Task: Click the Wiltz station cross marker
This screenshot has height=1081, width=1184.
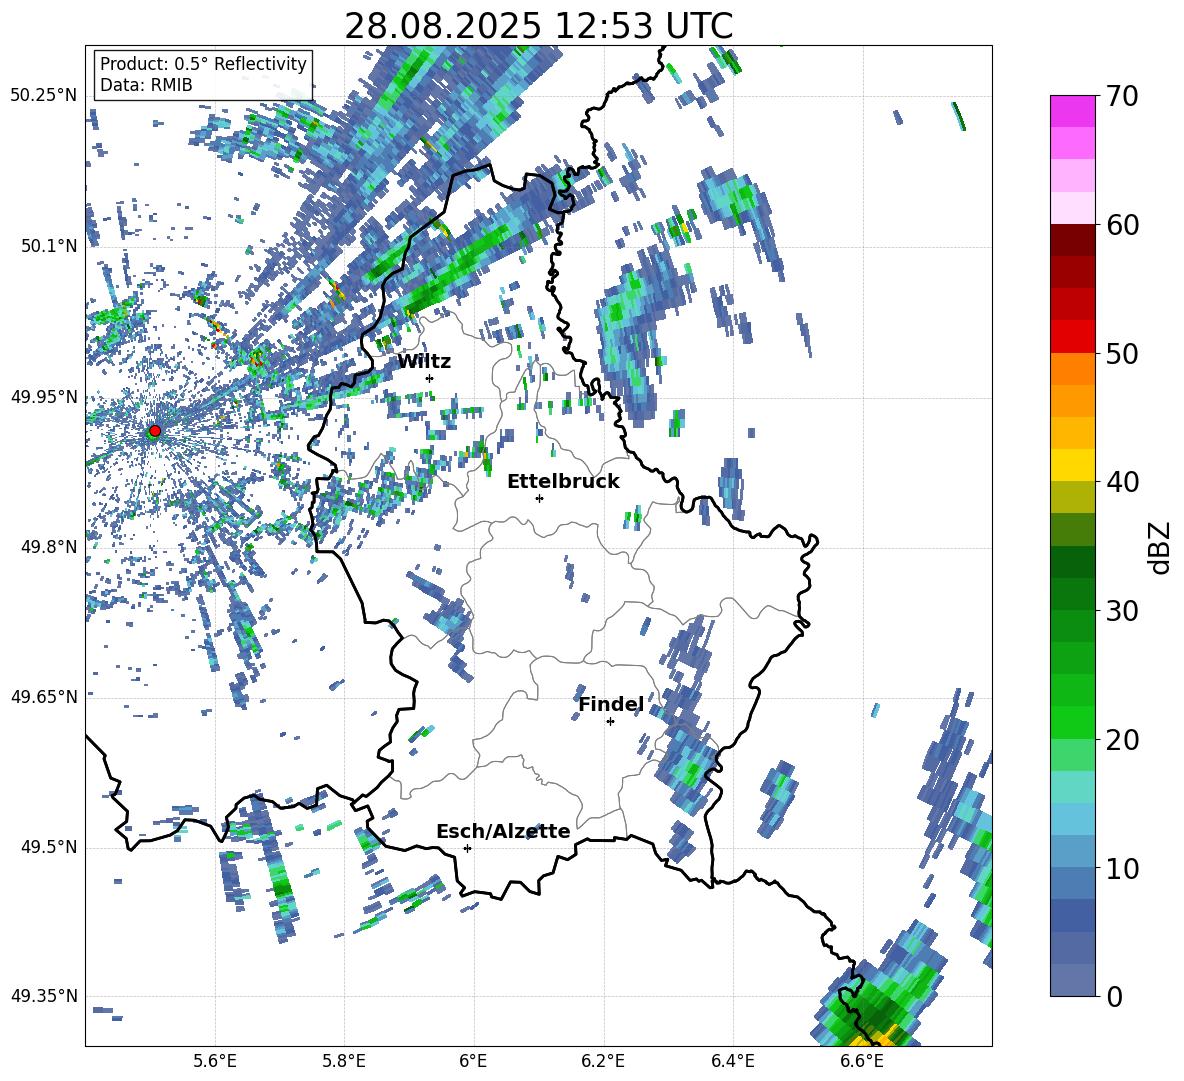Action: pyautogui.click(x=430, y=378)
